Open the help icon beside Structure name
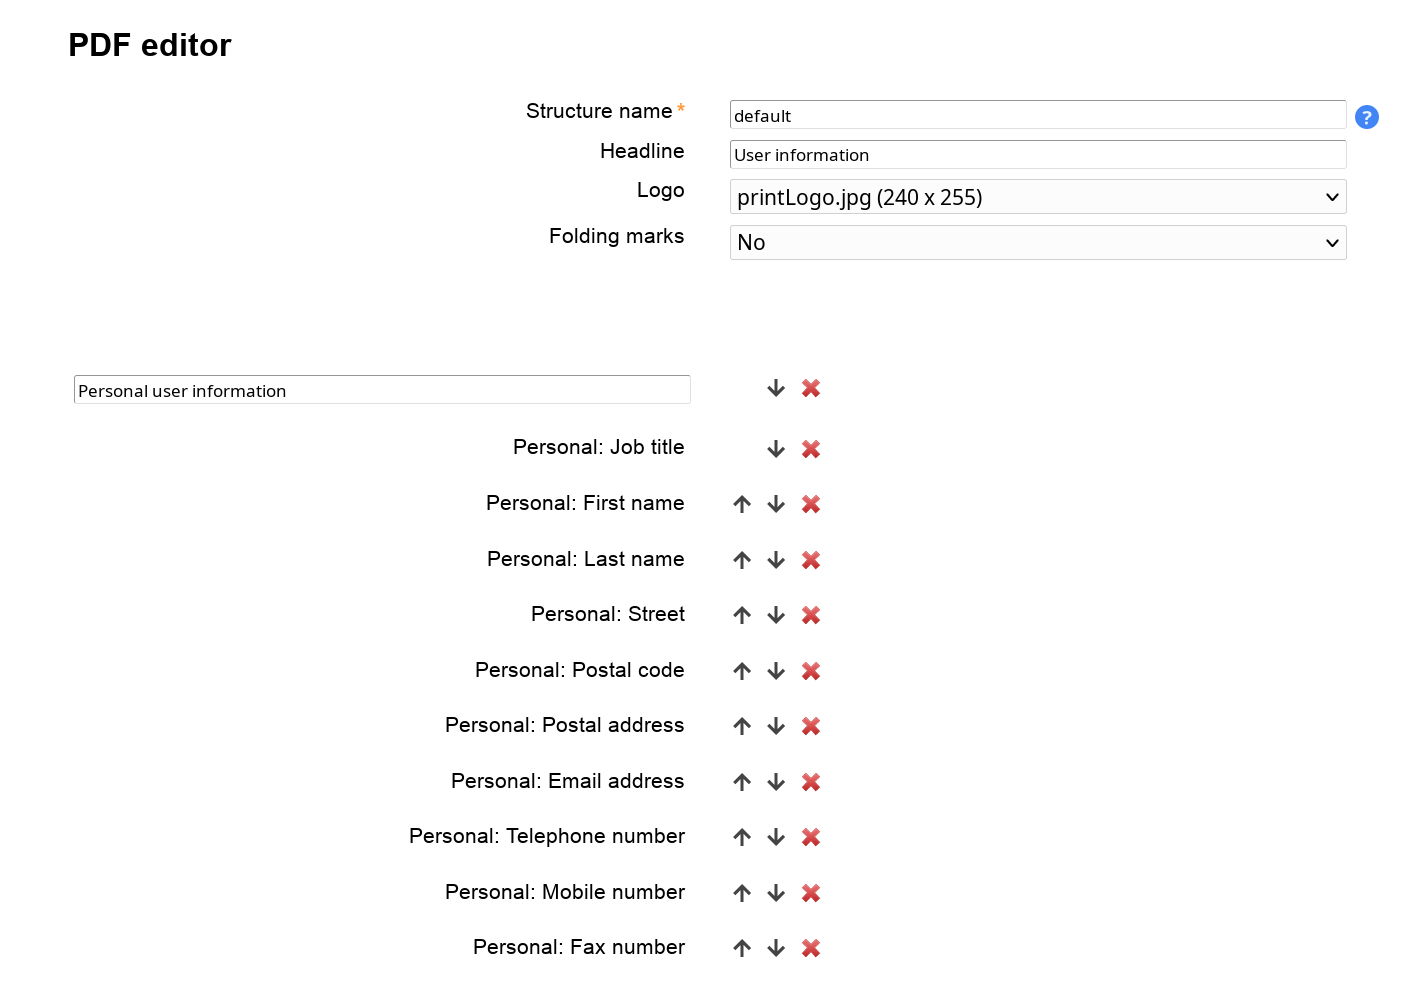 coord(1366,117)
